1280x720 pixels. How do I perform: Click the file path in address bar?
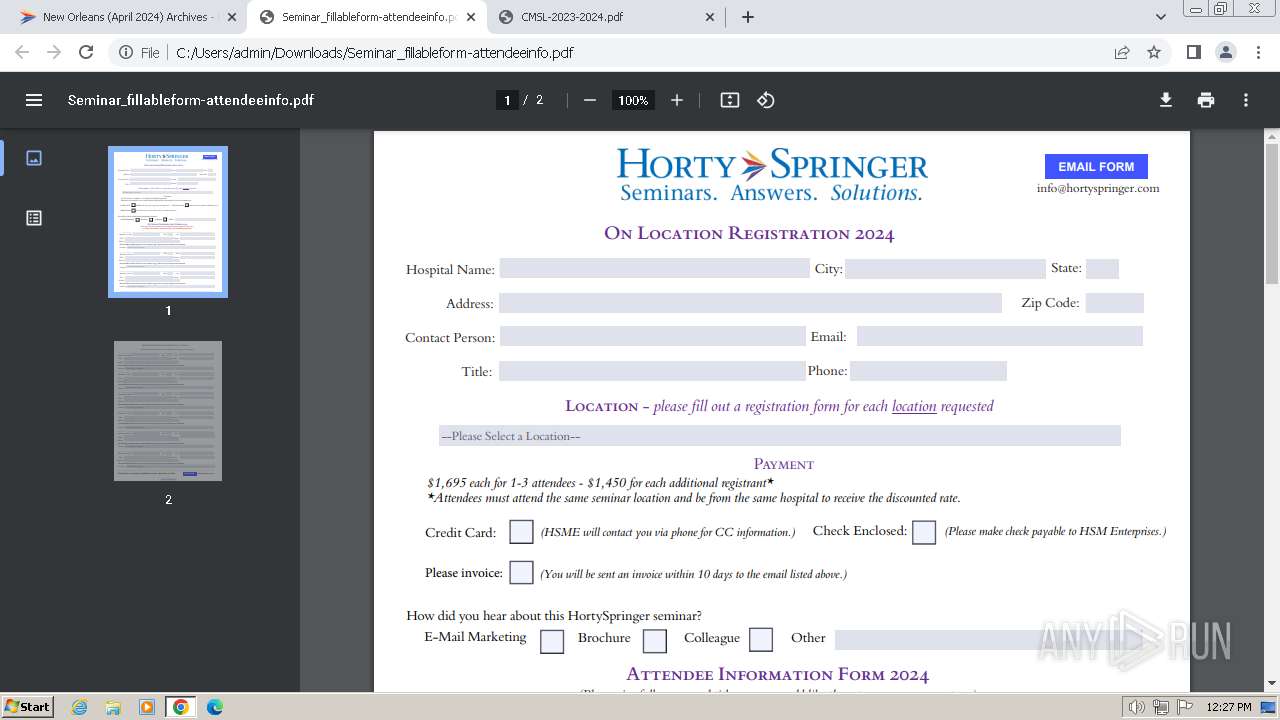tap(374, 52)
